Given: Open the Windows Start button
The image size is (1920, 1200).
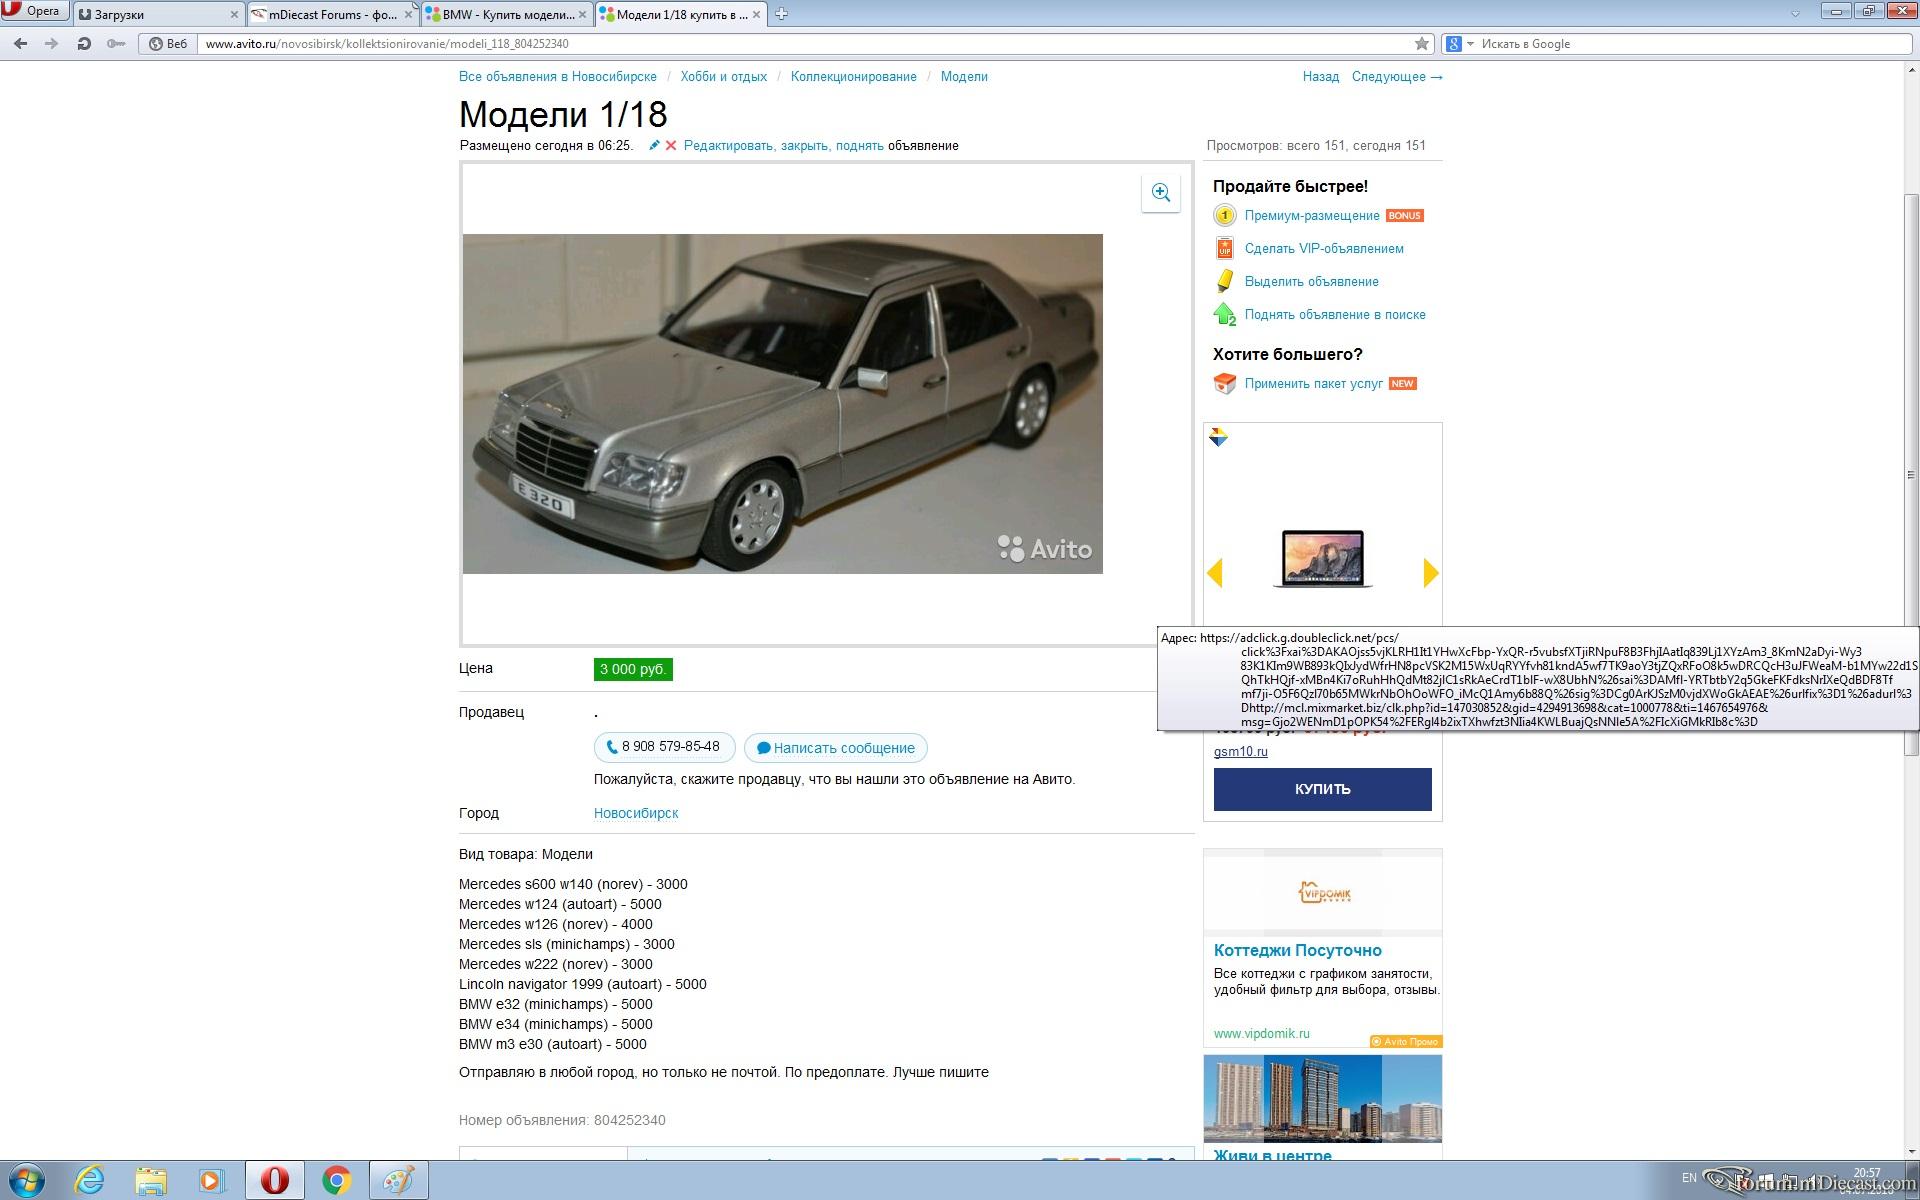Looking at the screenshot, I should (25, 1180).
